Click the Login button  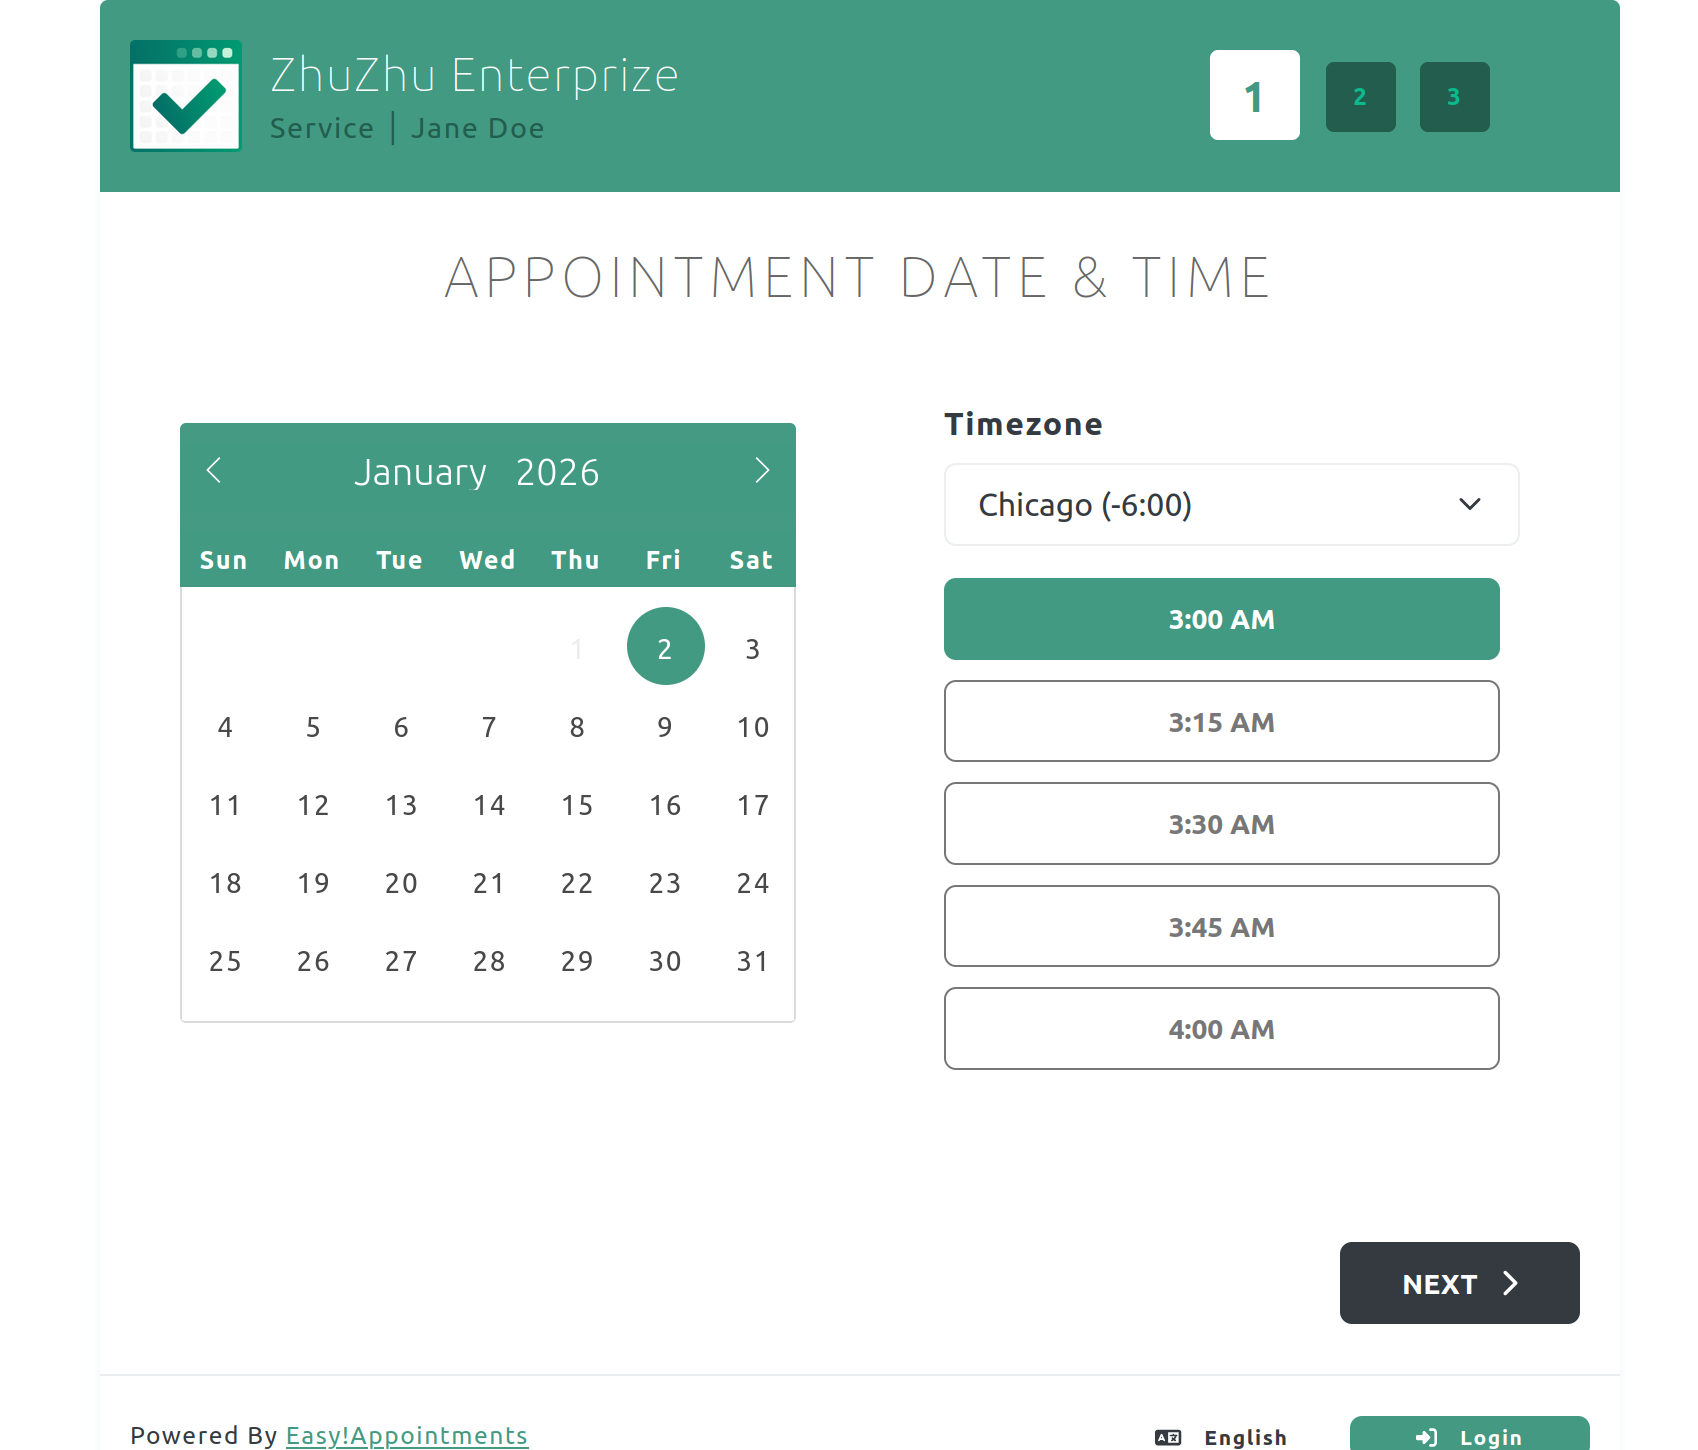1468,1436
